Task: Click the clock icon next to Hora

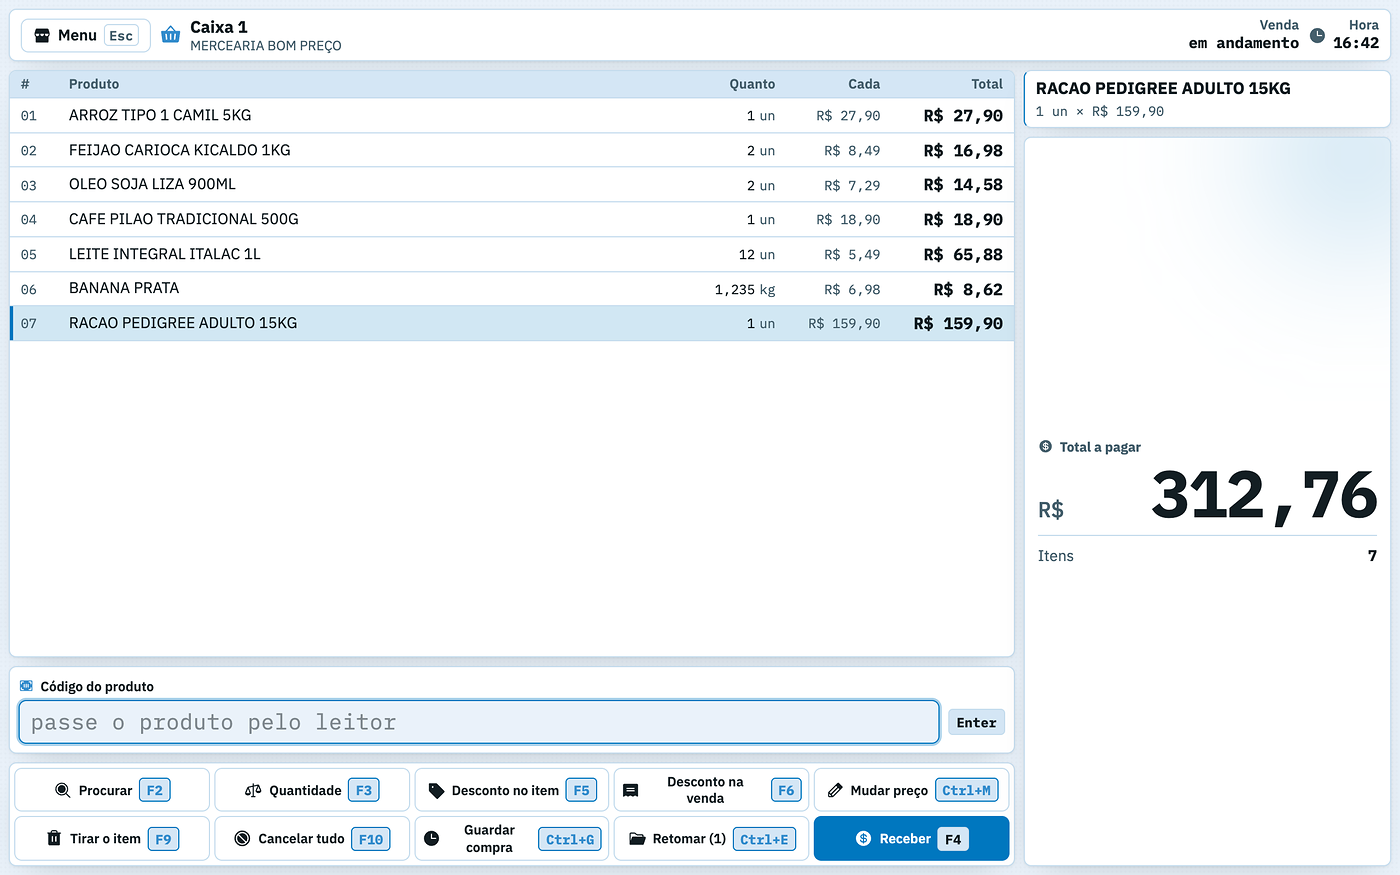Action: (1317, 35)
